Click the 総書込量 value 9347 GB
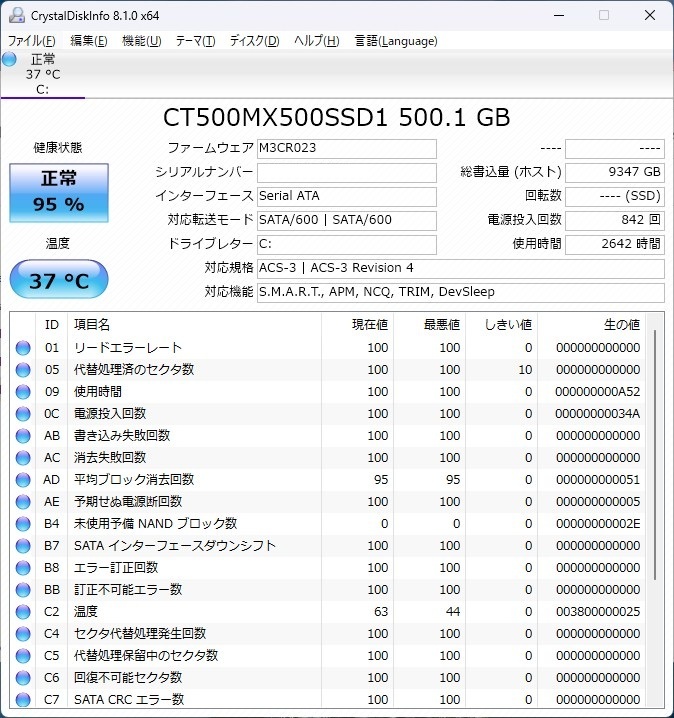 615,173
